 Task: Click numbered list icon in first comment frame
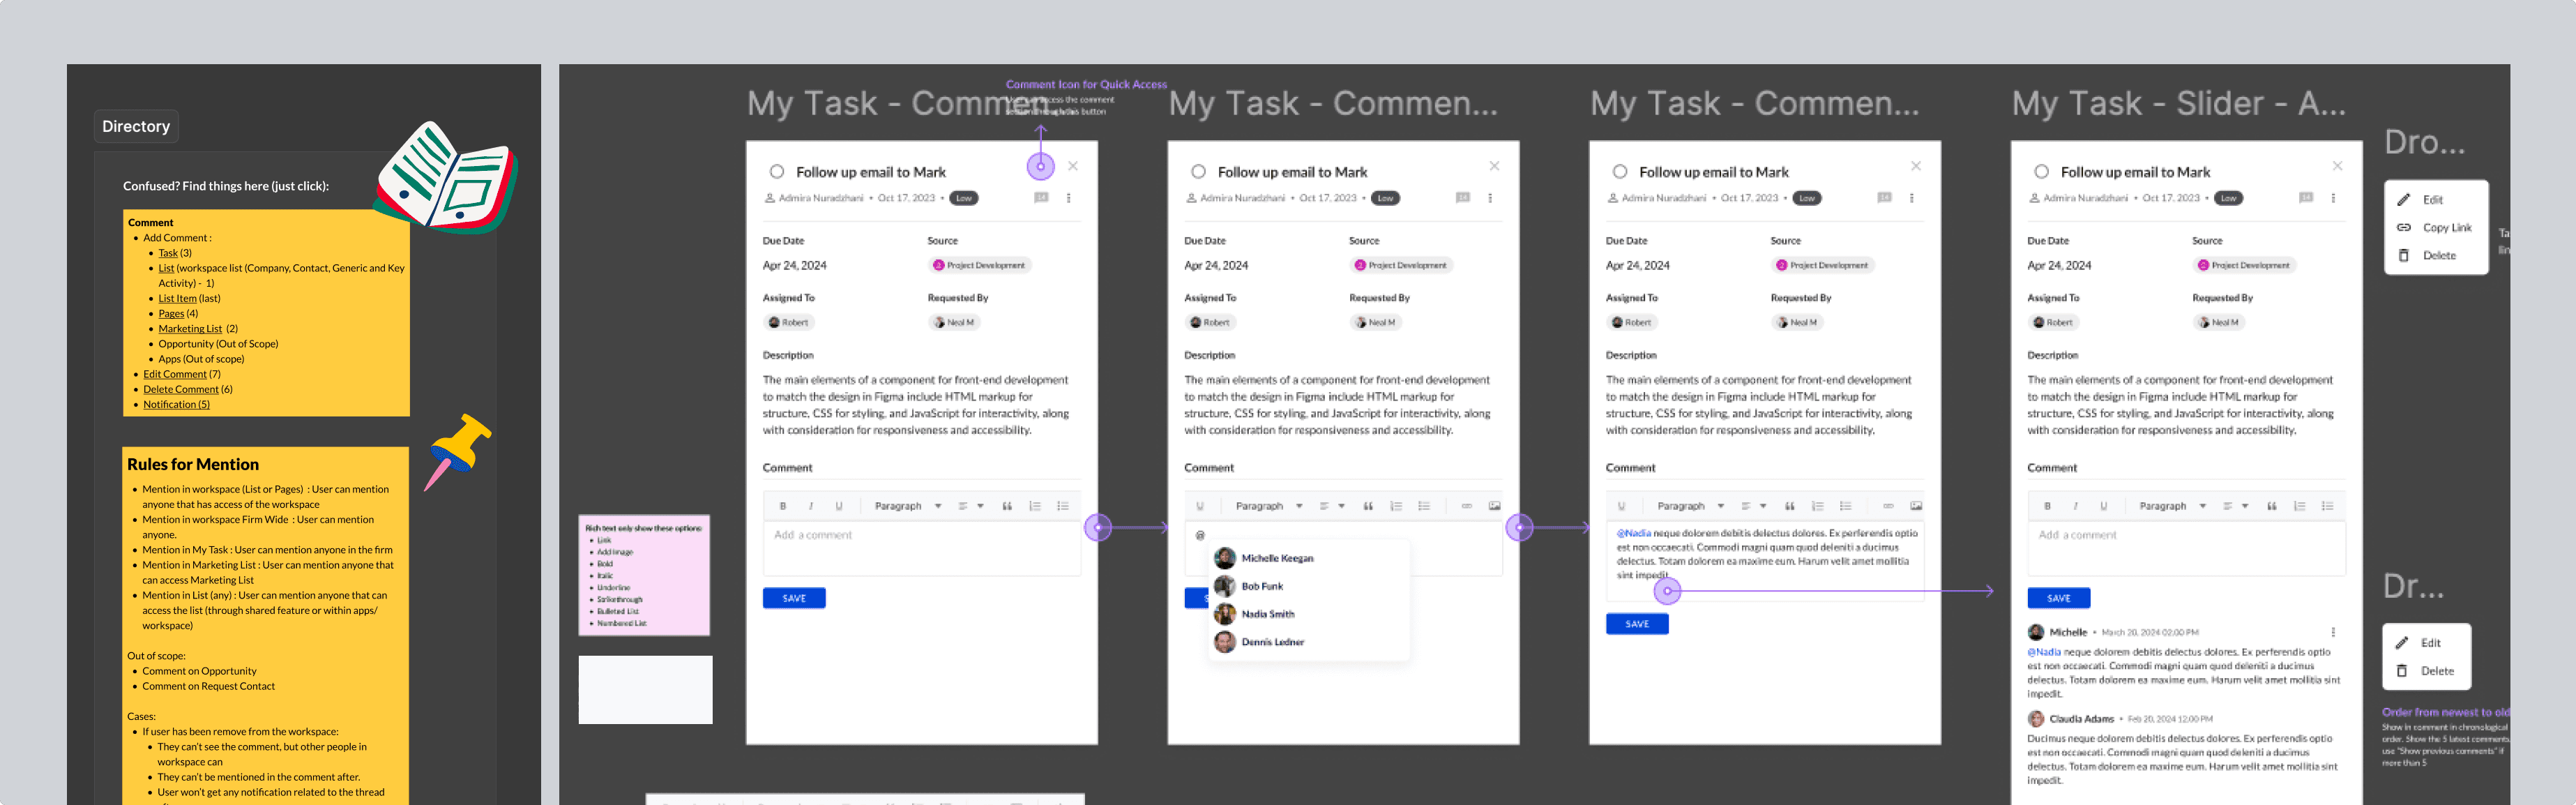coord(1035,506)
